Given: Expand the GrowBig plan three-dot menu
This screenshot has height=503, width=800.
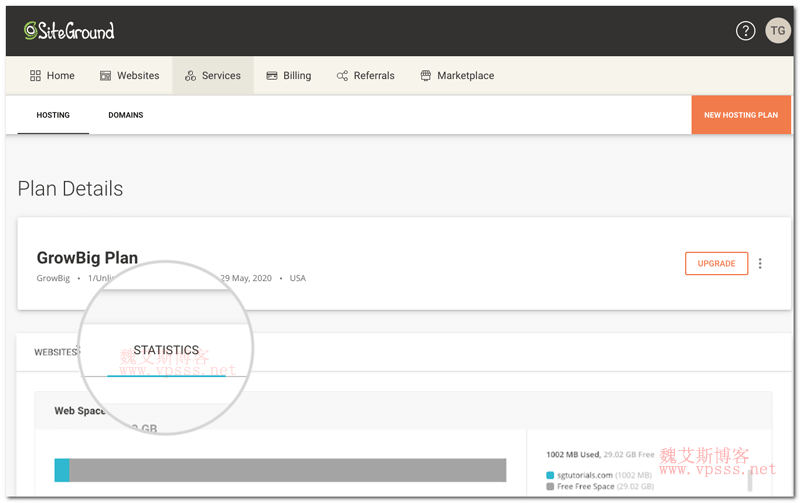Looking at the screenshot, I should click(760, 264).
